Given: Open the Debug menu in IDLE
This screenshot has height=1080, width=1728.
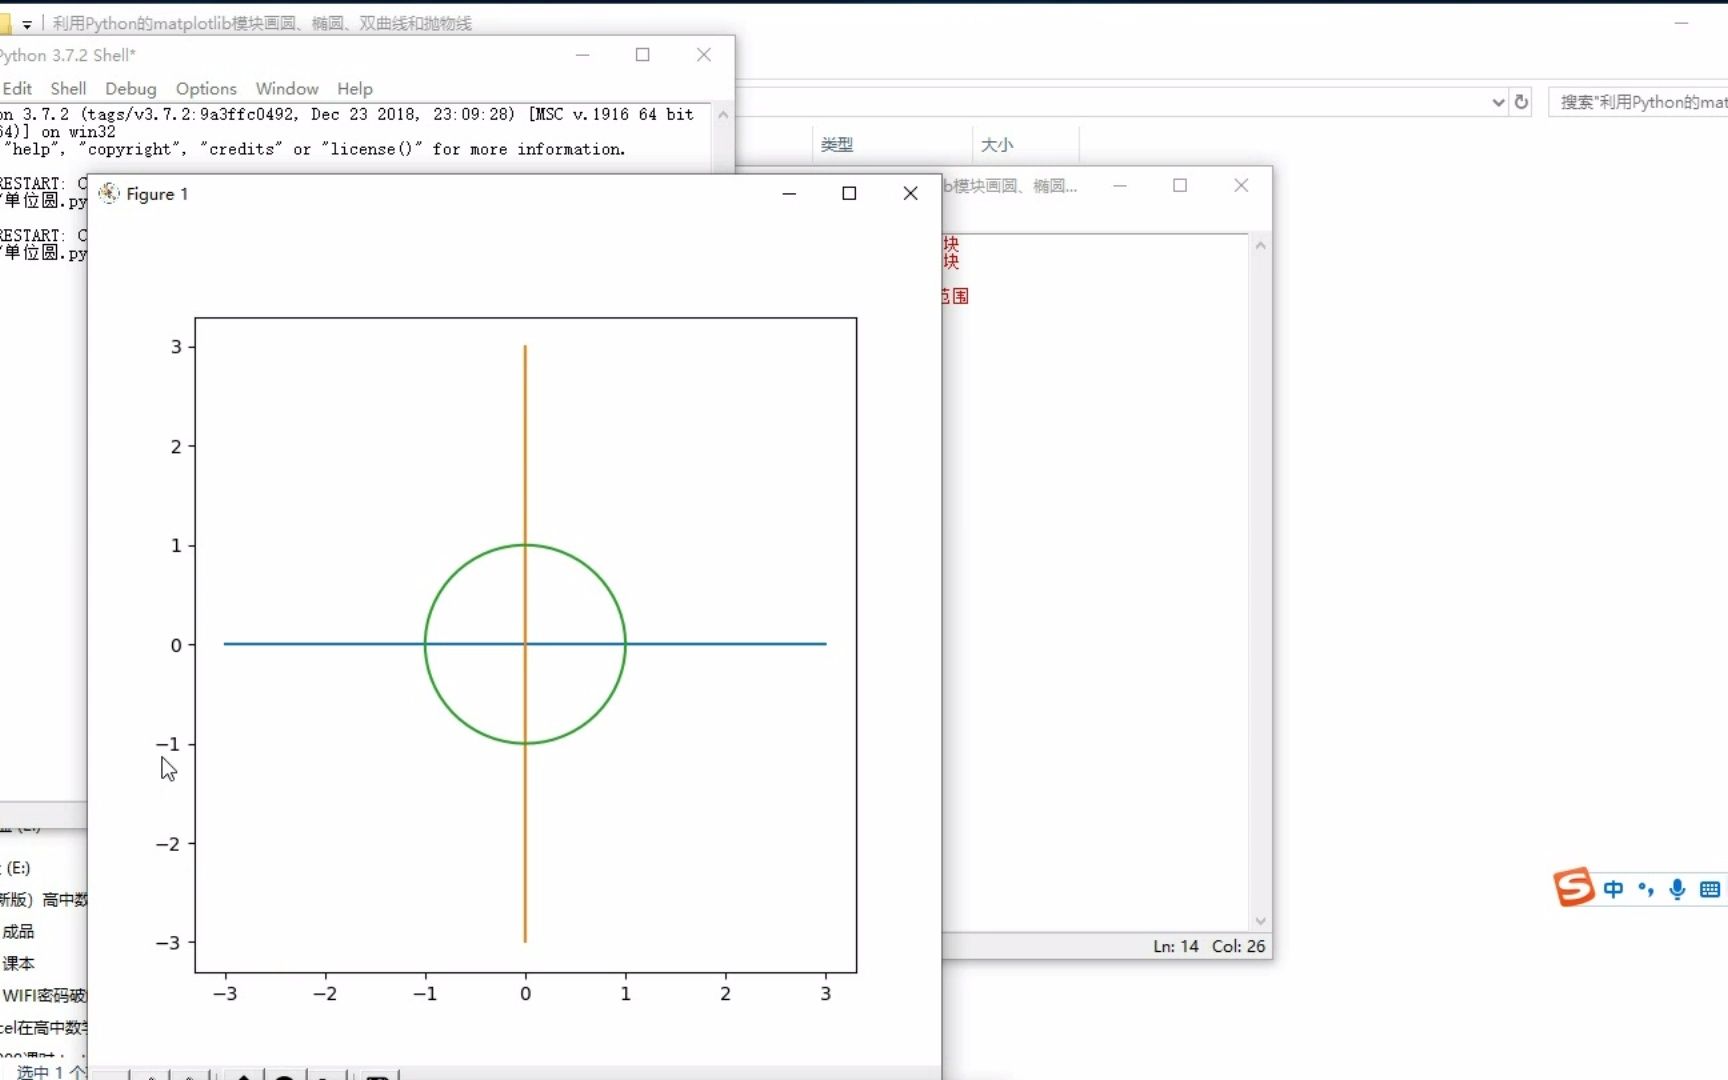Looking at the screenshot, I should tap(131, 89).
